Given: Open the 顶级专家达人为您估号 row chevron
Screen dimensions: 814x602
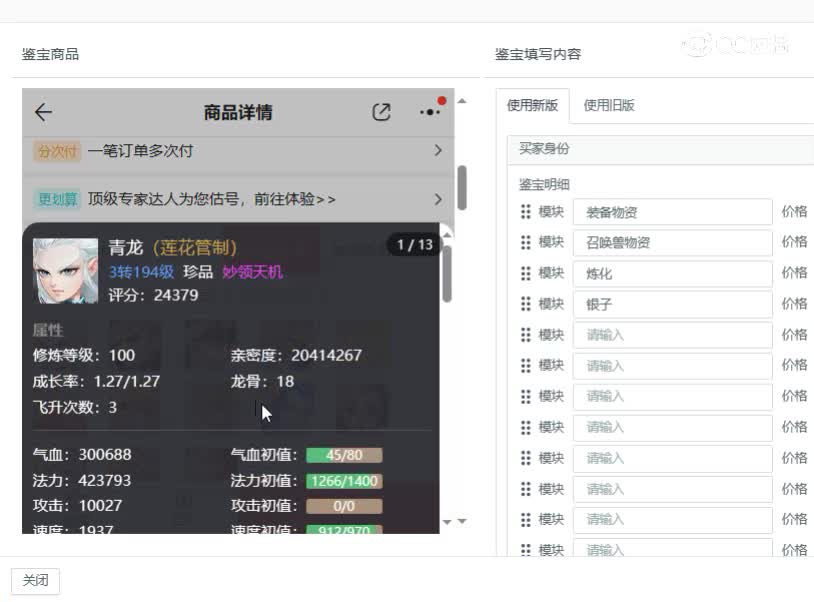Looking at the screenshot, I should [438, 199].
